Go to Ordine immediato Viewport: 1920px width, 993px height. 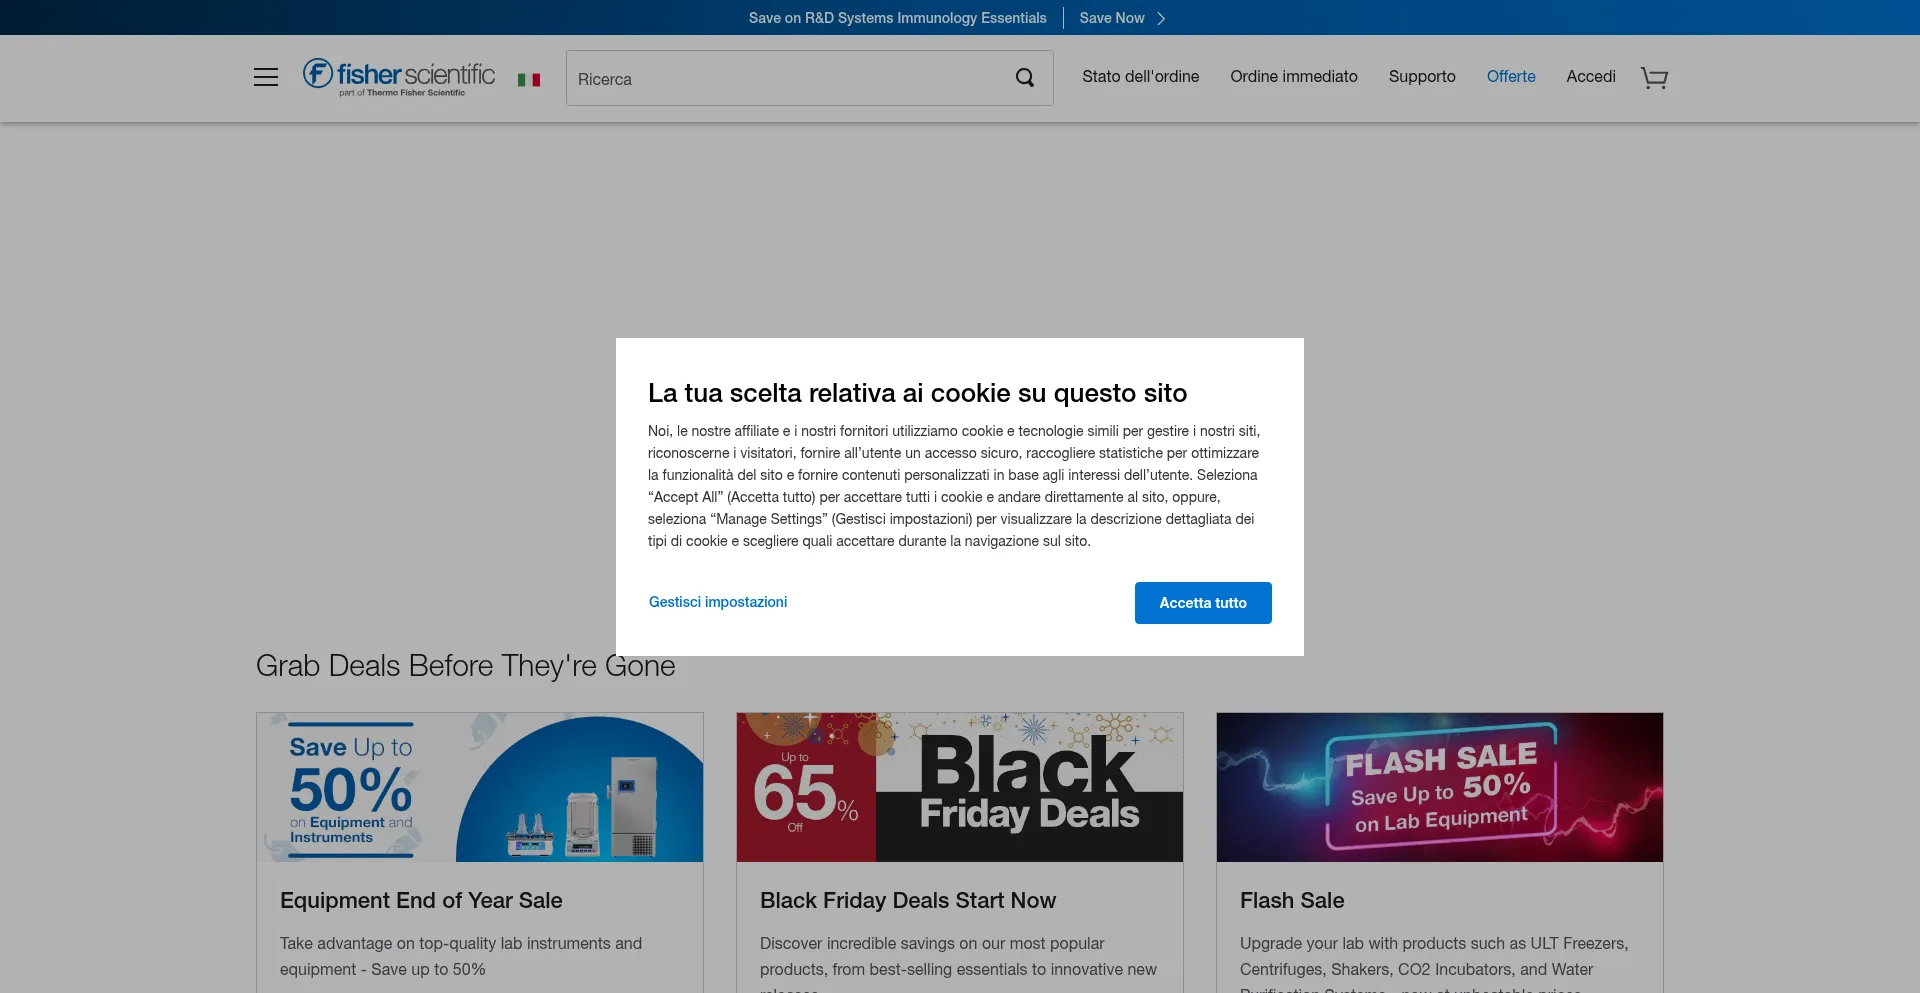coord(1293,77)
